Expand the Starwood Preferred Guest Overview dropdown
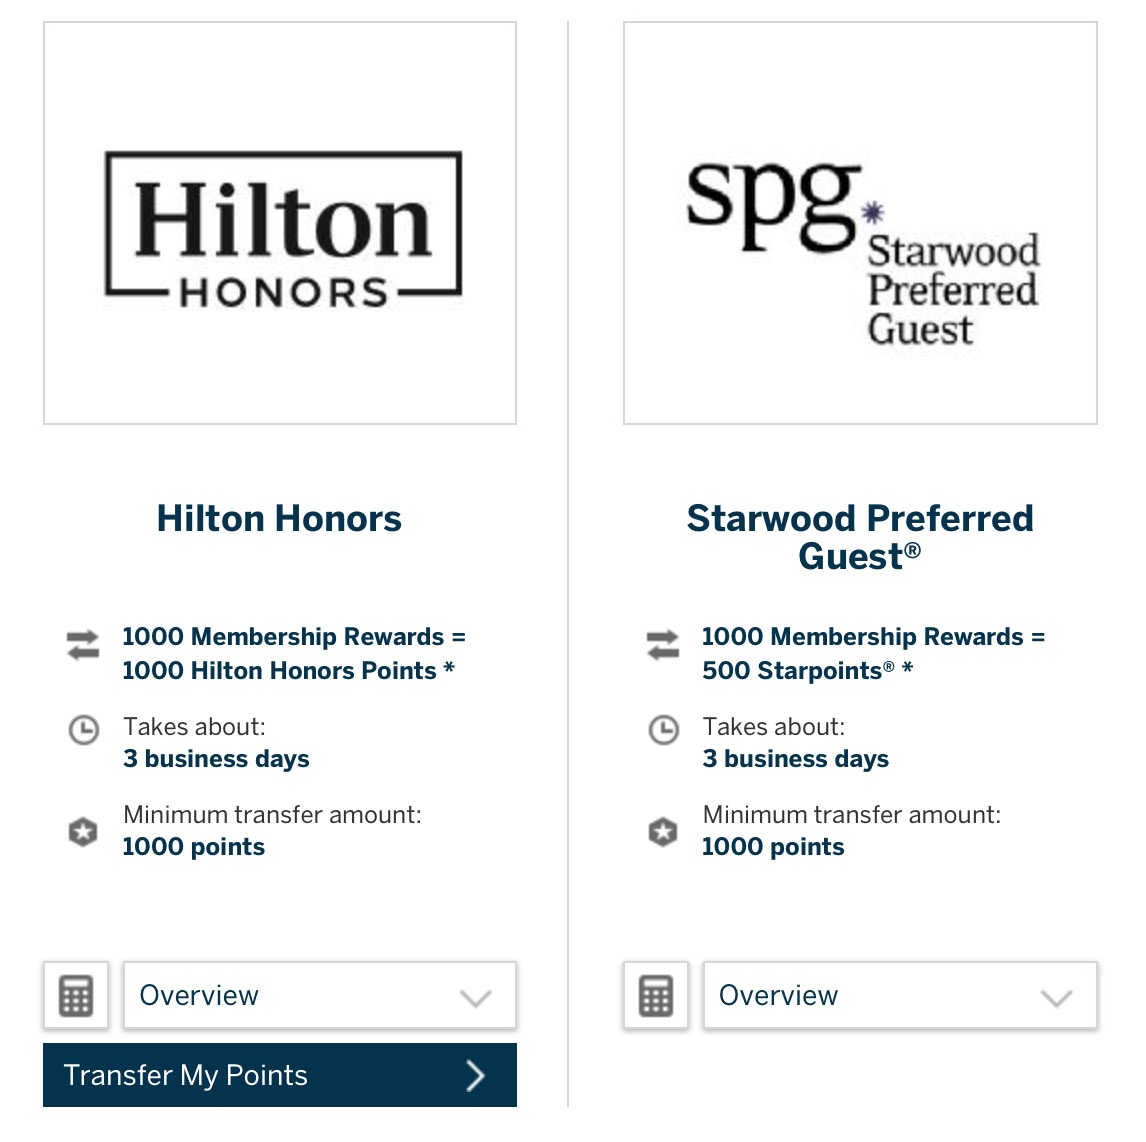 pos(900,995)
